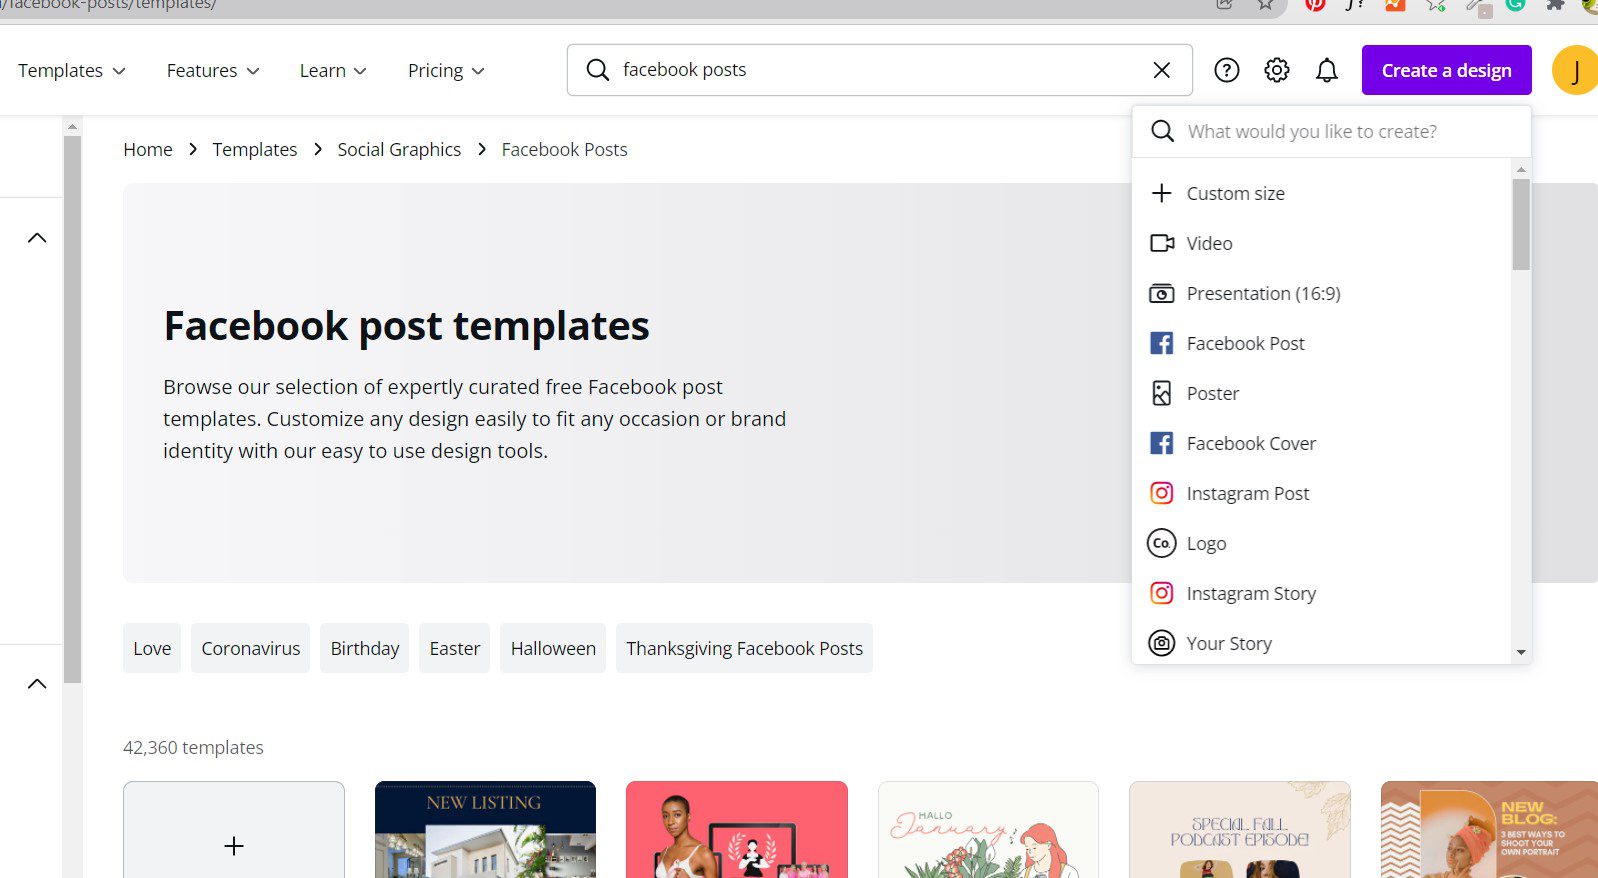The image size is (1598, 878).
Task: Click the Pinterest extension icon in browser
Action: point(1315,4)
